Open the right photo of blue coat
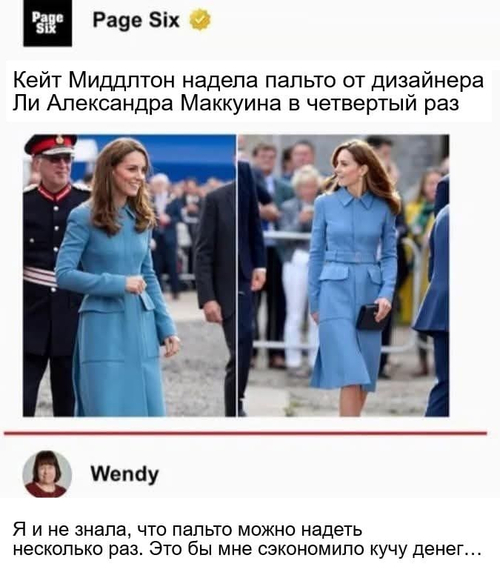The height and width of the screenshot is (578, 500). click(344, 275)
